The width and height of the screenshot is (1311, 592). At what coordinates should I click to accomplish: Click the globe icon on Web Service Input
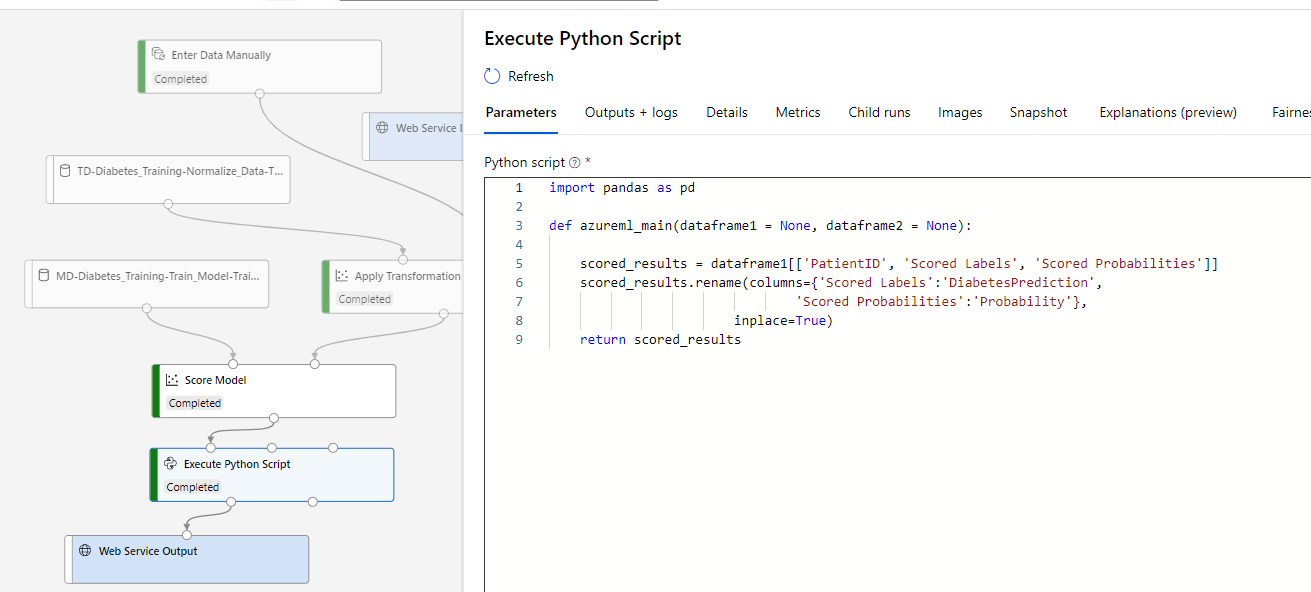click(x=381, y=128)
